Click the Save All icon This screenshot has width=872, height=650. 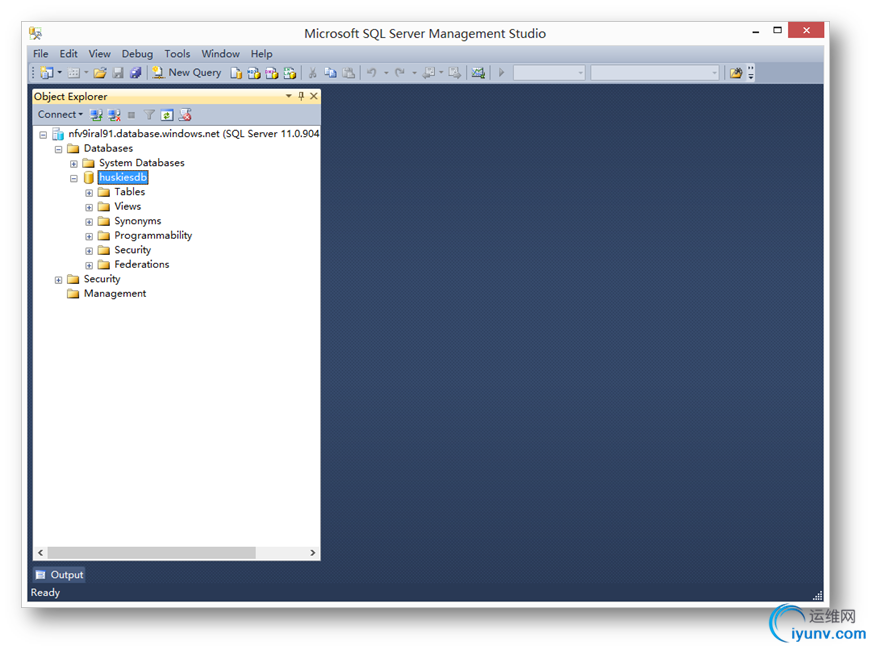135,73
